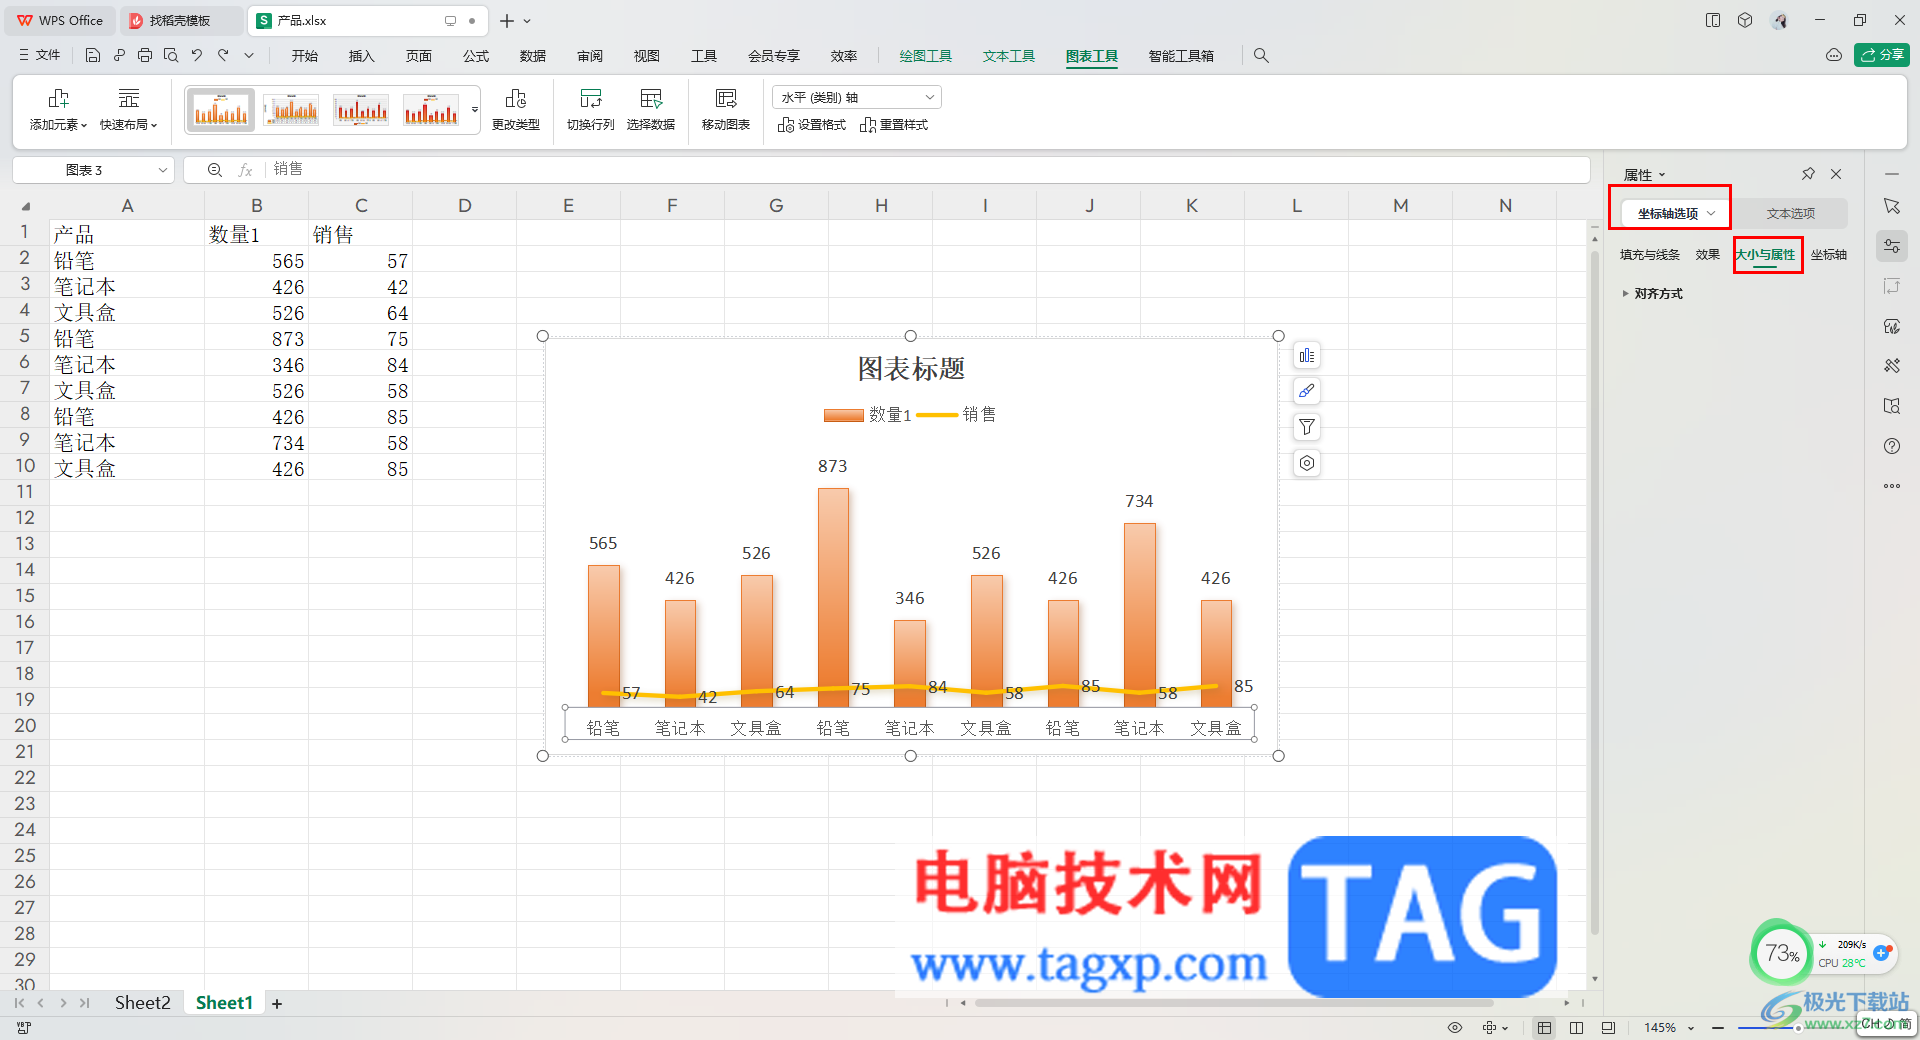Click Switch Row/Column (切换行列)
1920x1040 pixels.
(591, 110)
